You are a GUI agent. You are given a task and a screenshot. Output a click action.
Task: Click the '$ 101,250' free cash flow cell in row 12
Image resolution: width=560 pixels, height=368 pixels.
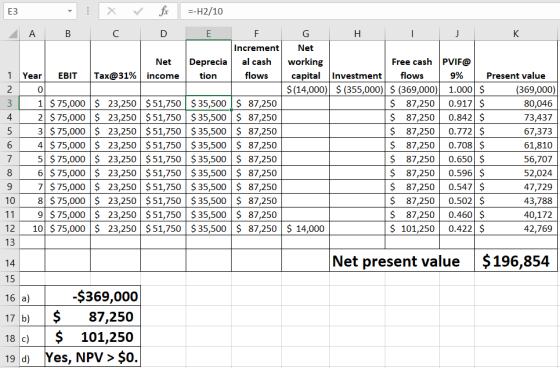412,228
